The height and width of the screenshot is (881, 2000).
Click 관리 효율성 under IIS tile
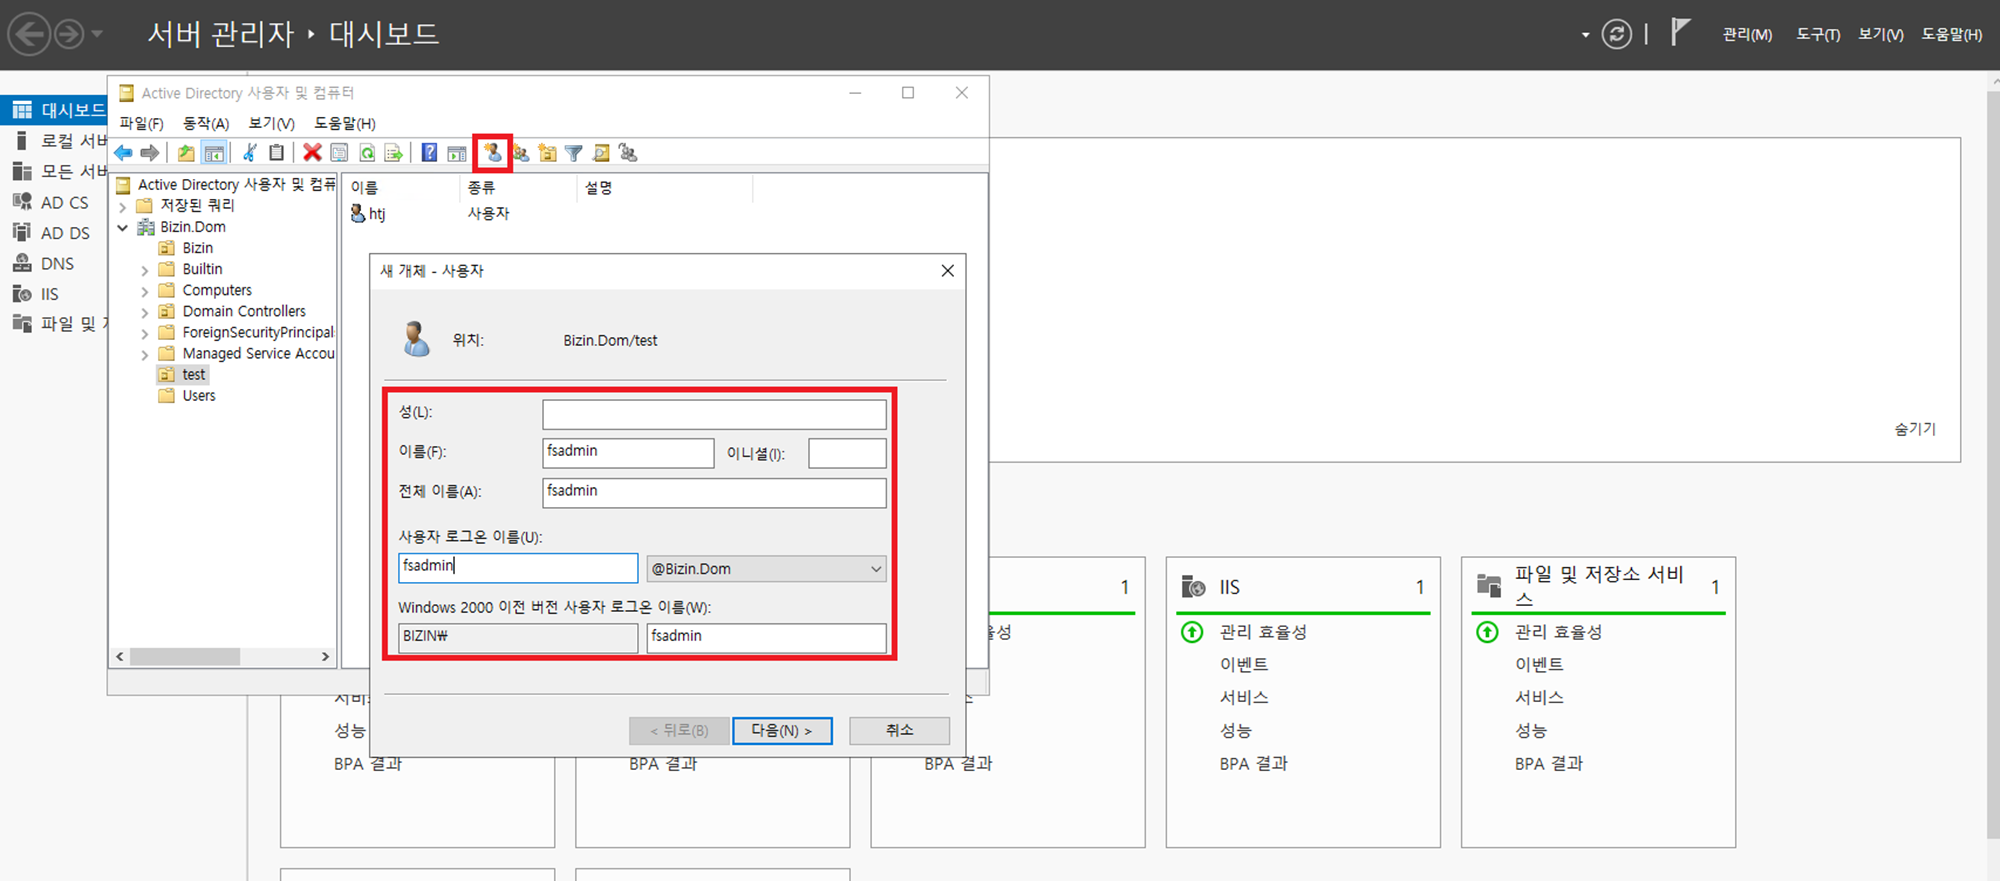coord(1263,632)
